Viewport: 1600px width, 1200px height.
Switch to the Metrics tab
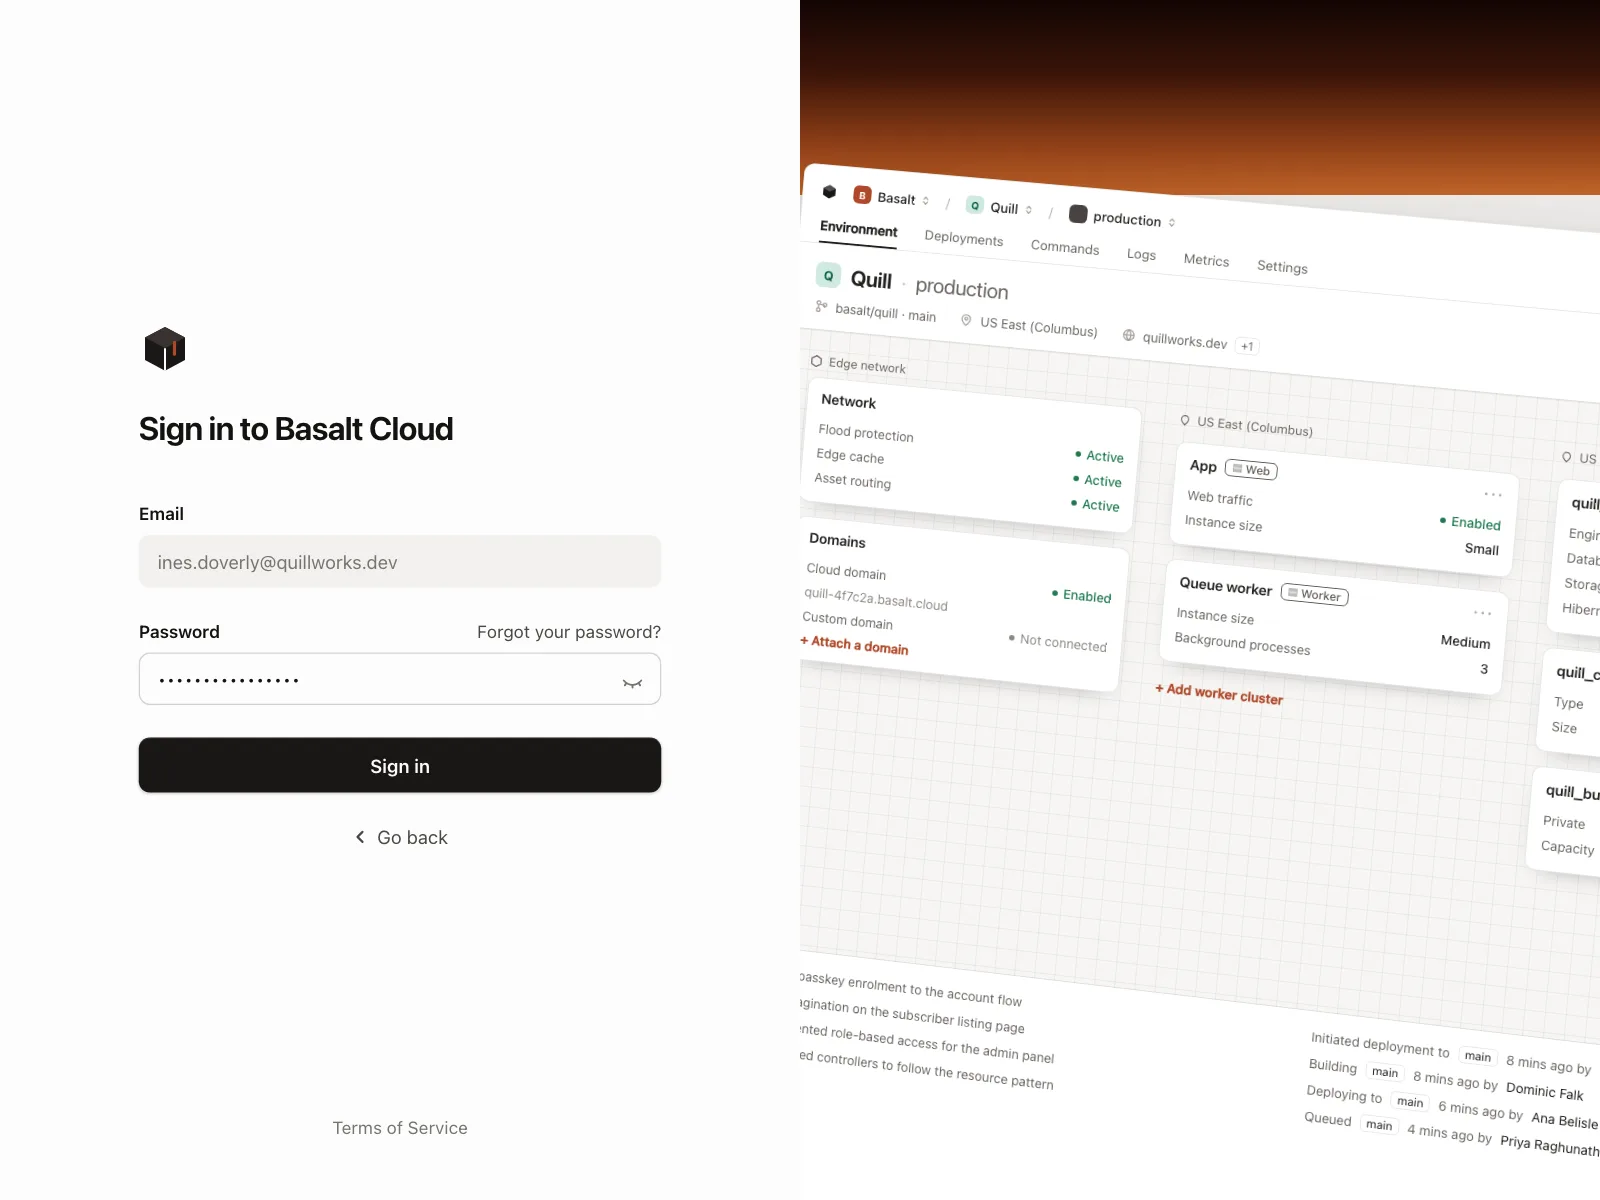pyautogui.click(x=1206, y=260)
